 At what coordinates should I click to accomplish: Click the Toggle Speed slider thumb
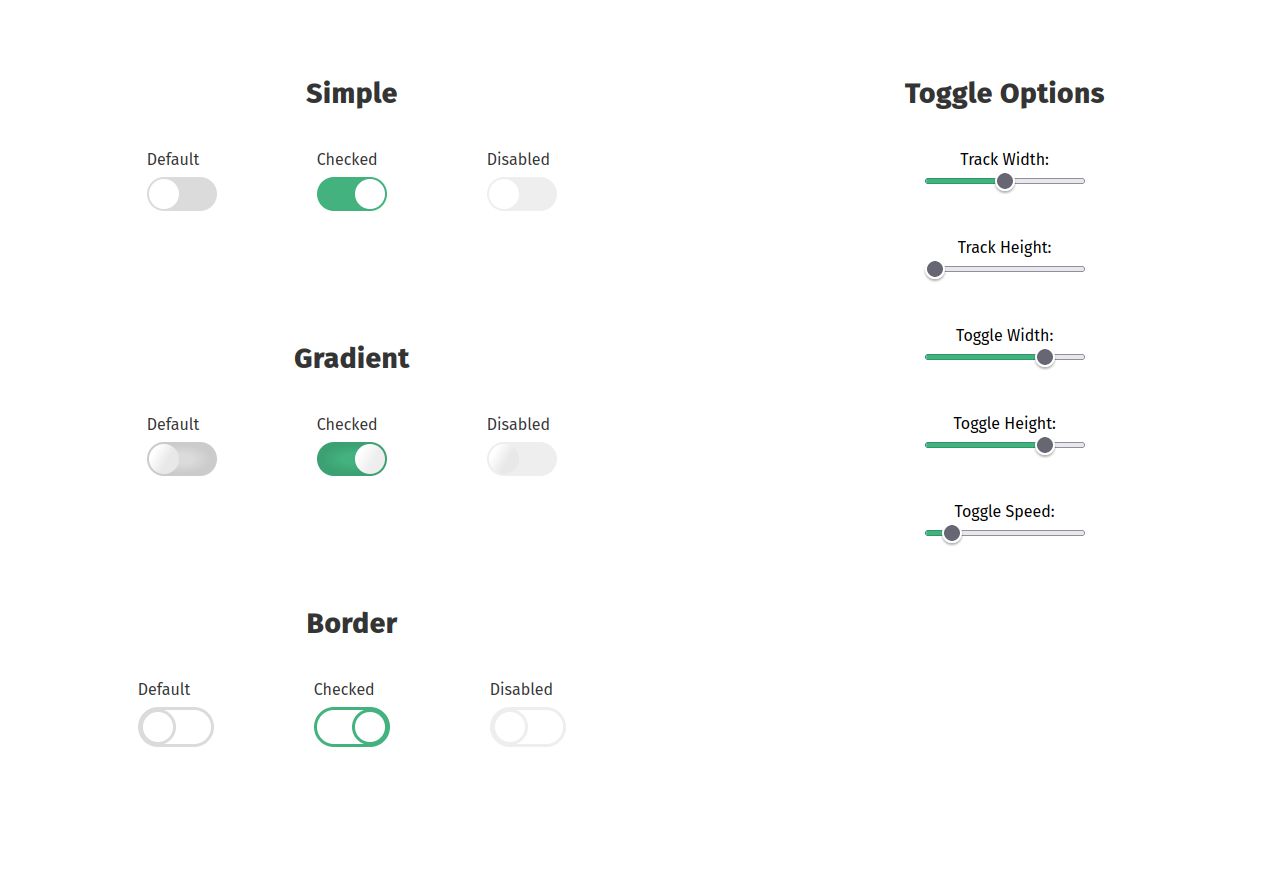(952, 533)
